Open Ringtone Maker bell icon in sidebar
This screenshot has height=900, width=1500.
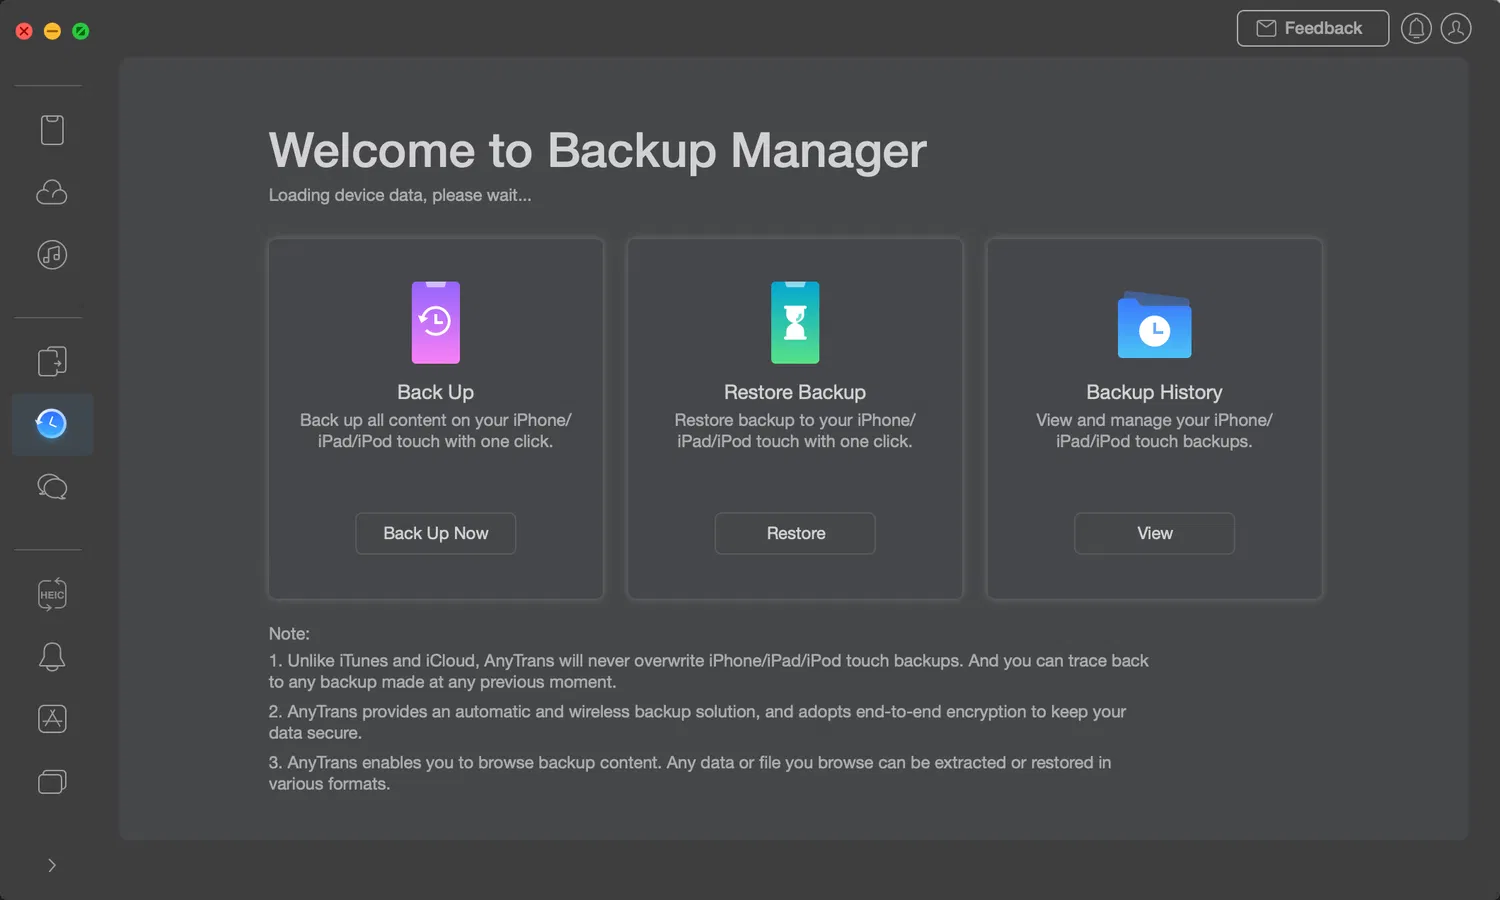pyautogui.click(x=52, y=657)
